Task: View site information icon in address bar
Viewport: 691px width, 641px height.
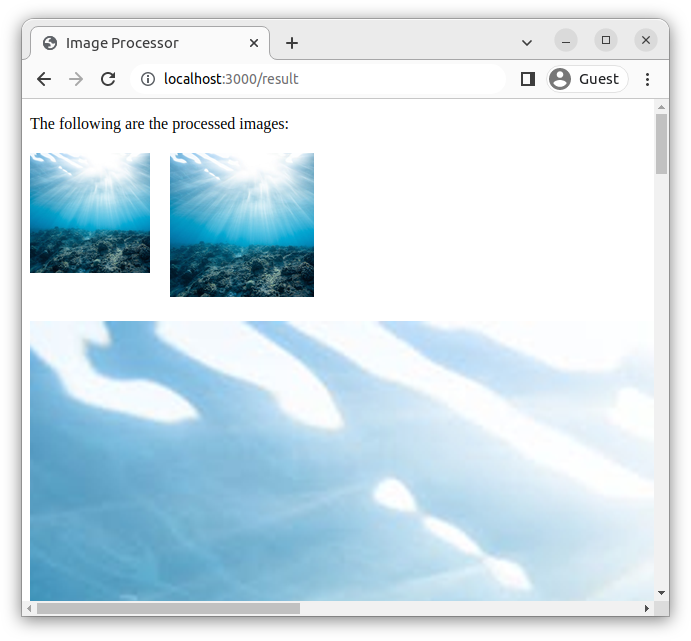Action: 148,79
